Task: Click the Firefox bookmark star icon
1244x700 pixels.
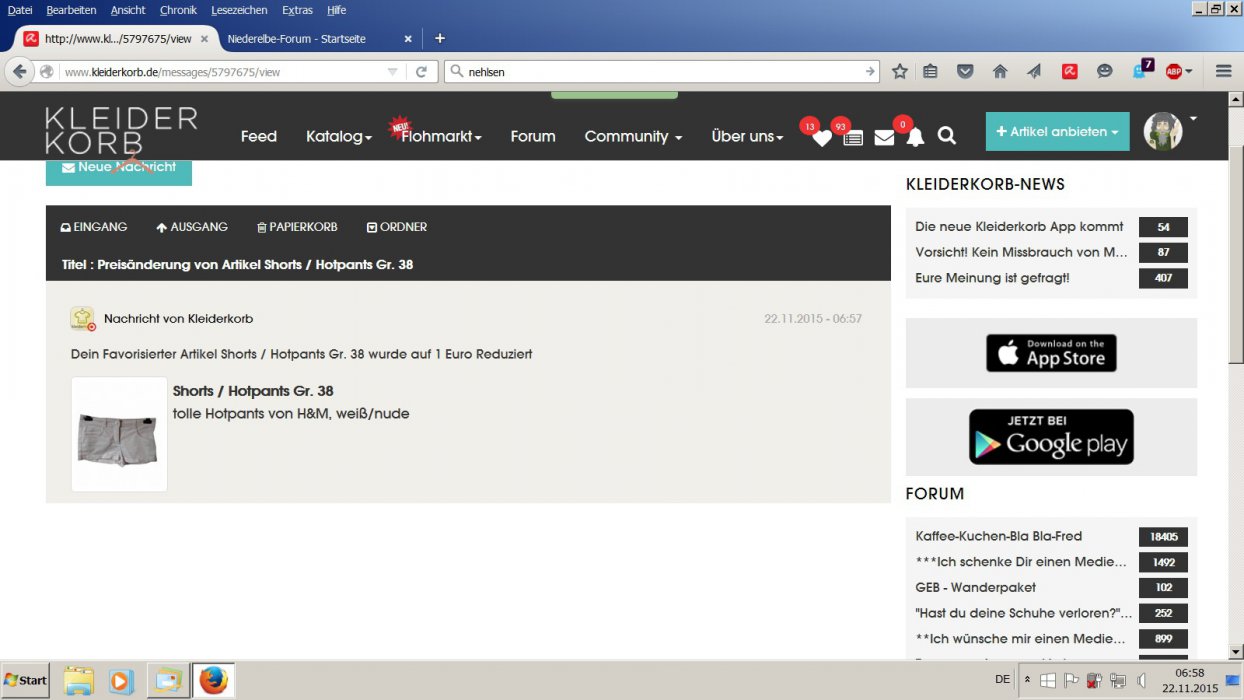Action: click(x=899, y=71)
